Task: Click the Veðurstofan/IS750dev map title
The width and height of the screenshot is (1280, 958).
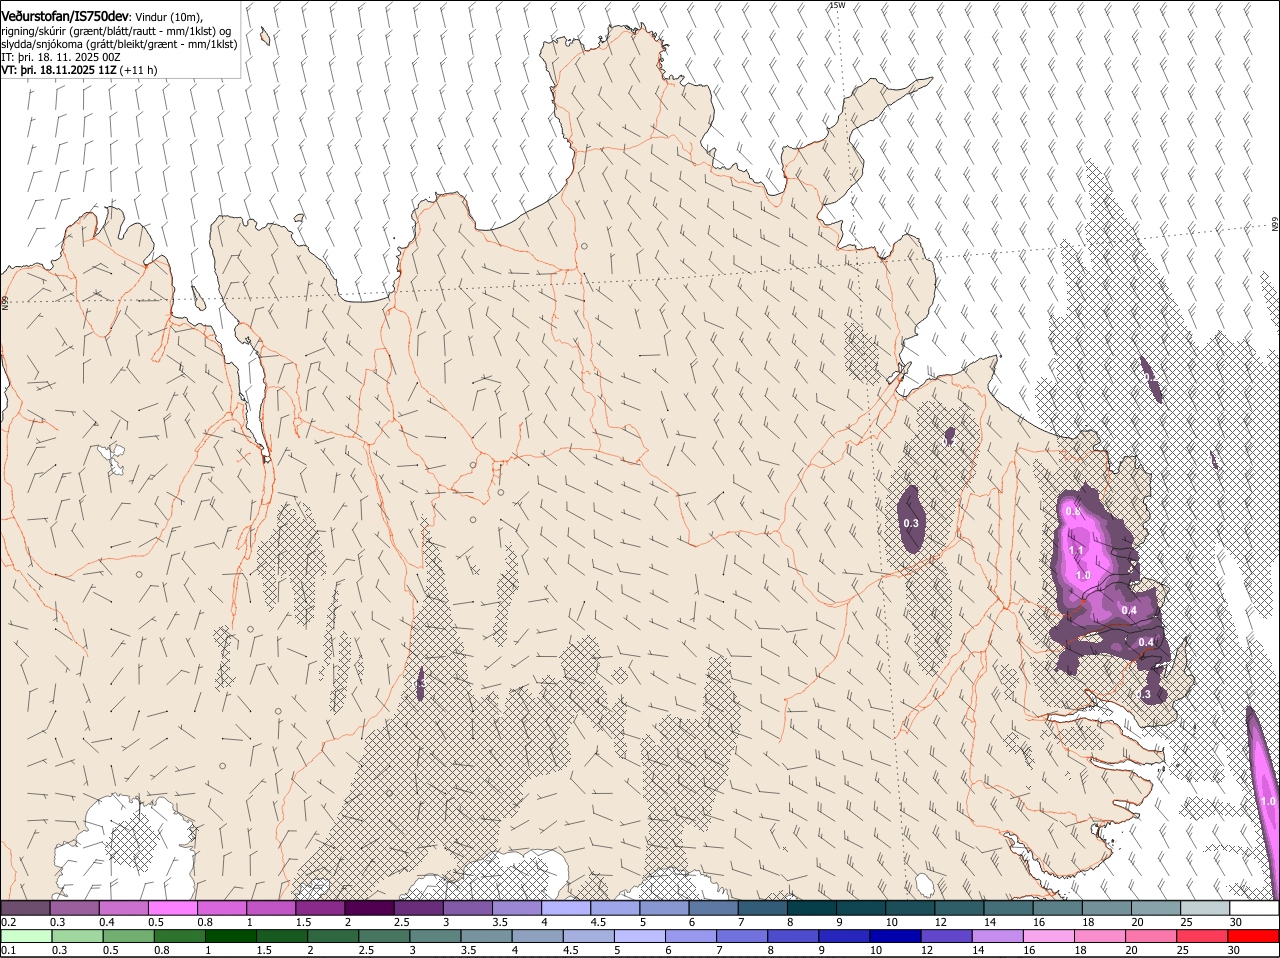Action: [x=65, y=17]
